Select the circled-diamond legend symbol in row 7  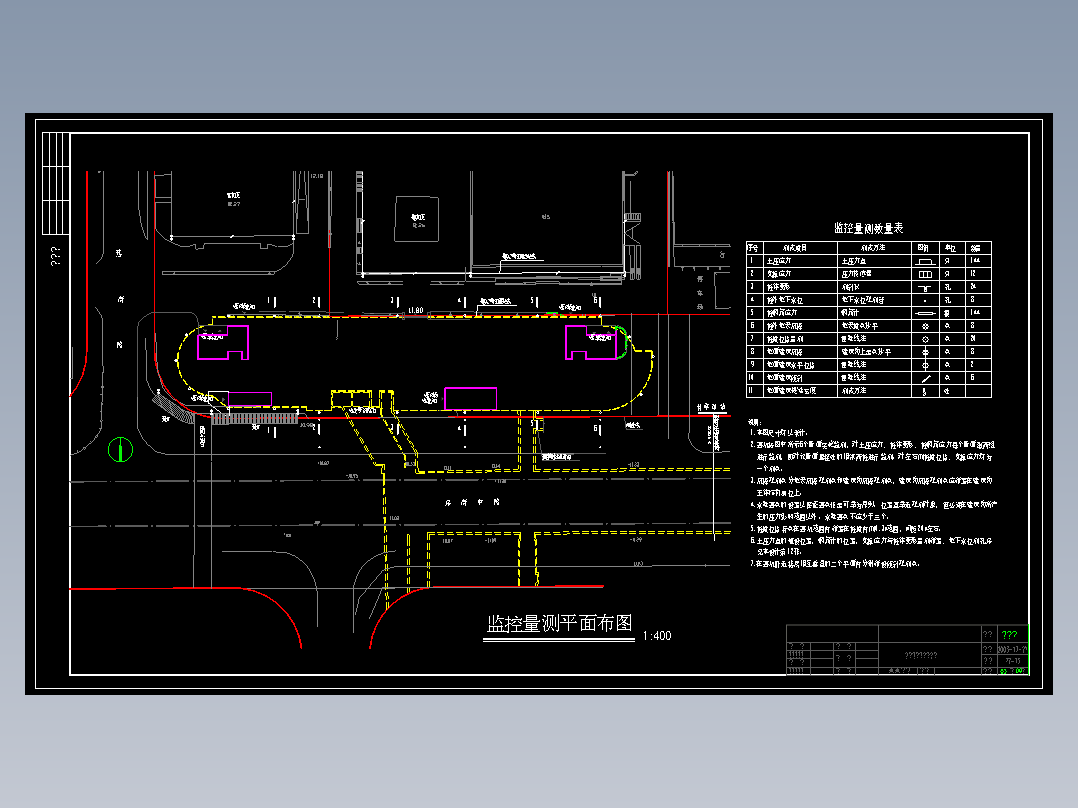click(x=925, y=339)
